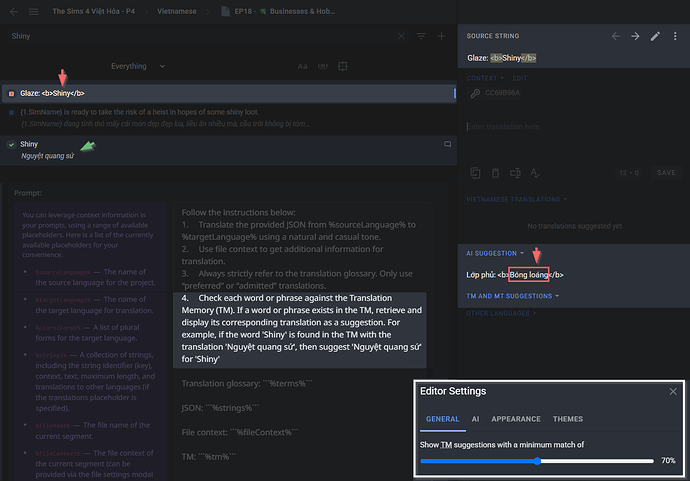Click the back arrow in top bar
This screenshot has height=481, width=690.
(14, 11)
